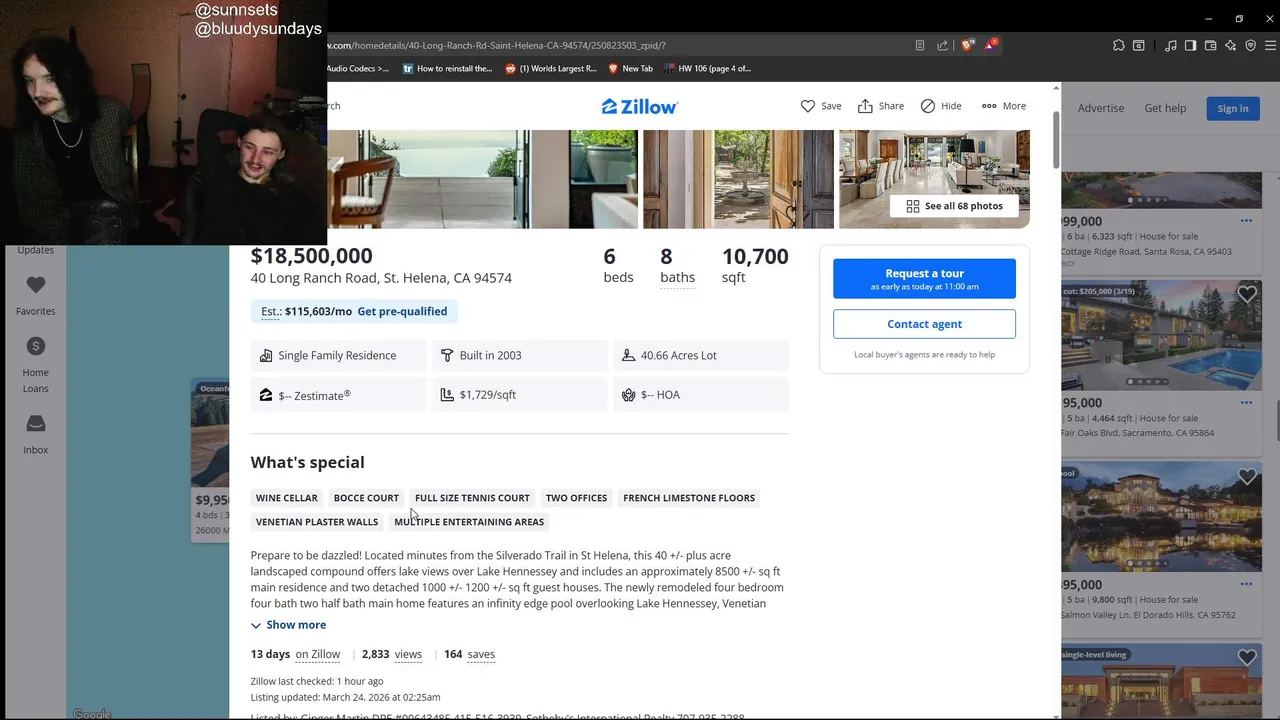Click Request a tour button

(x=924, y=279)
